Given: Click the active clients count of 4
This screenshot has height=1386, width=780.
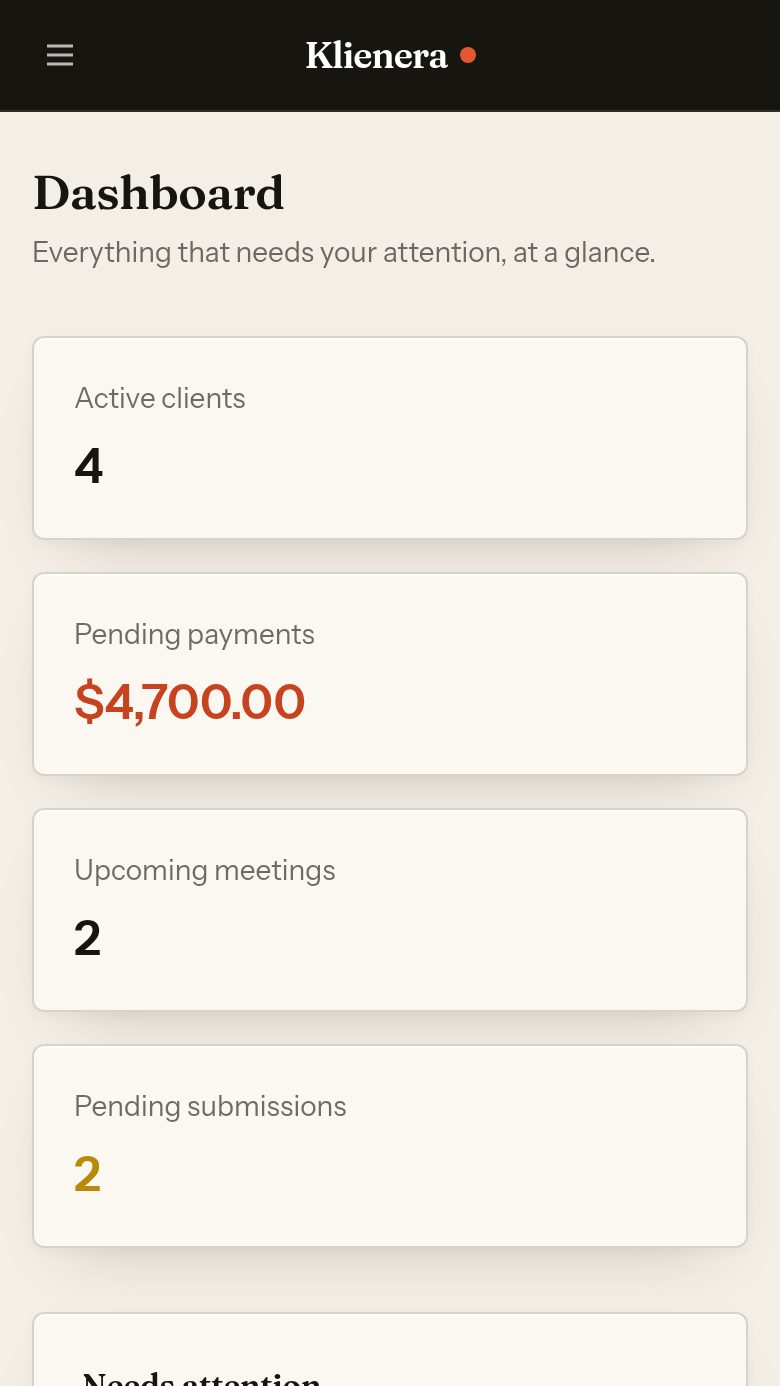Looking at the screenshot, I should point(88,466).
